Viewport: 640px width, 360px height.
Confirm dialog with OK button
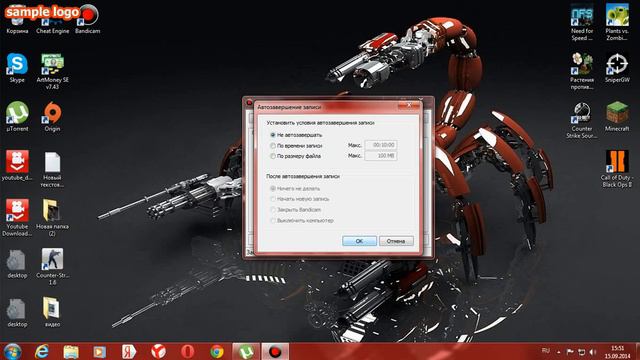pyautogui.click(x=359, y=241)
